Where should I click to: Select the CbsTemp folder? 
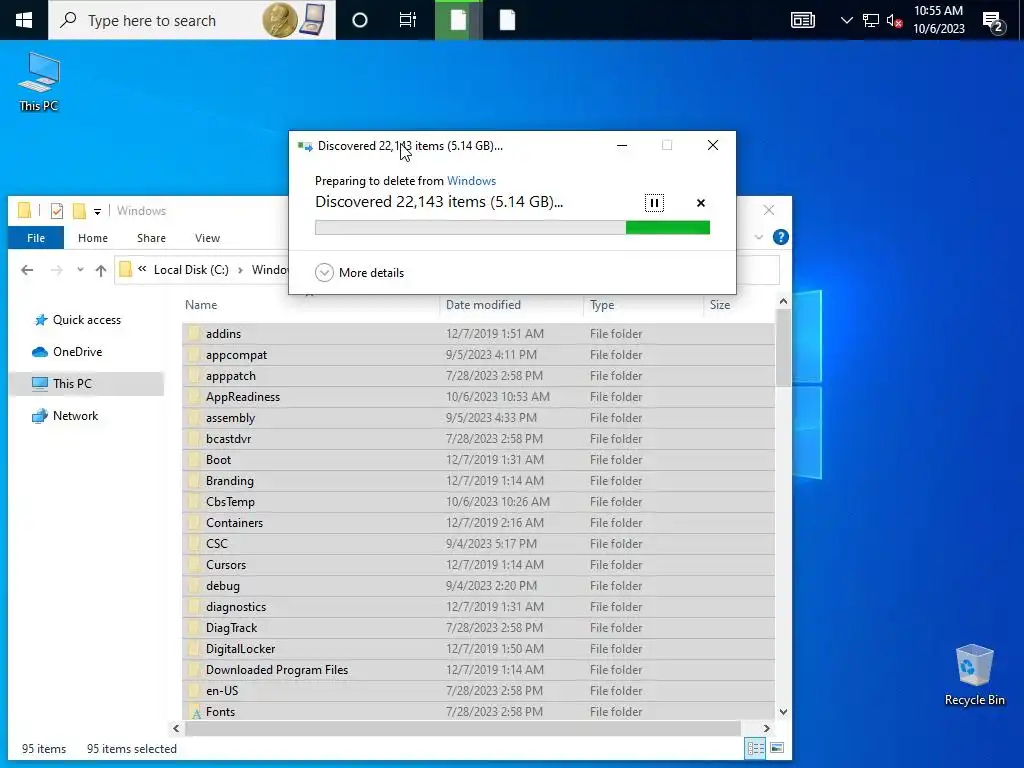tap(478, 502)
